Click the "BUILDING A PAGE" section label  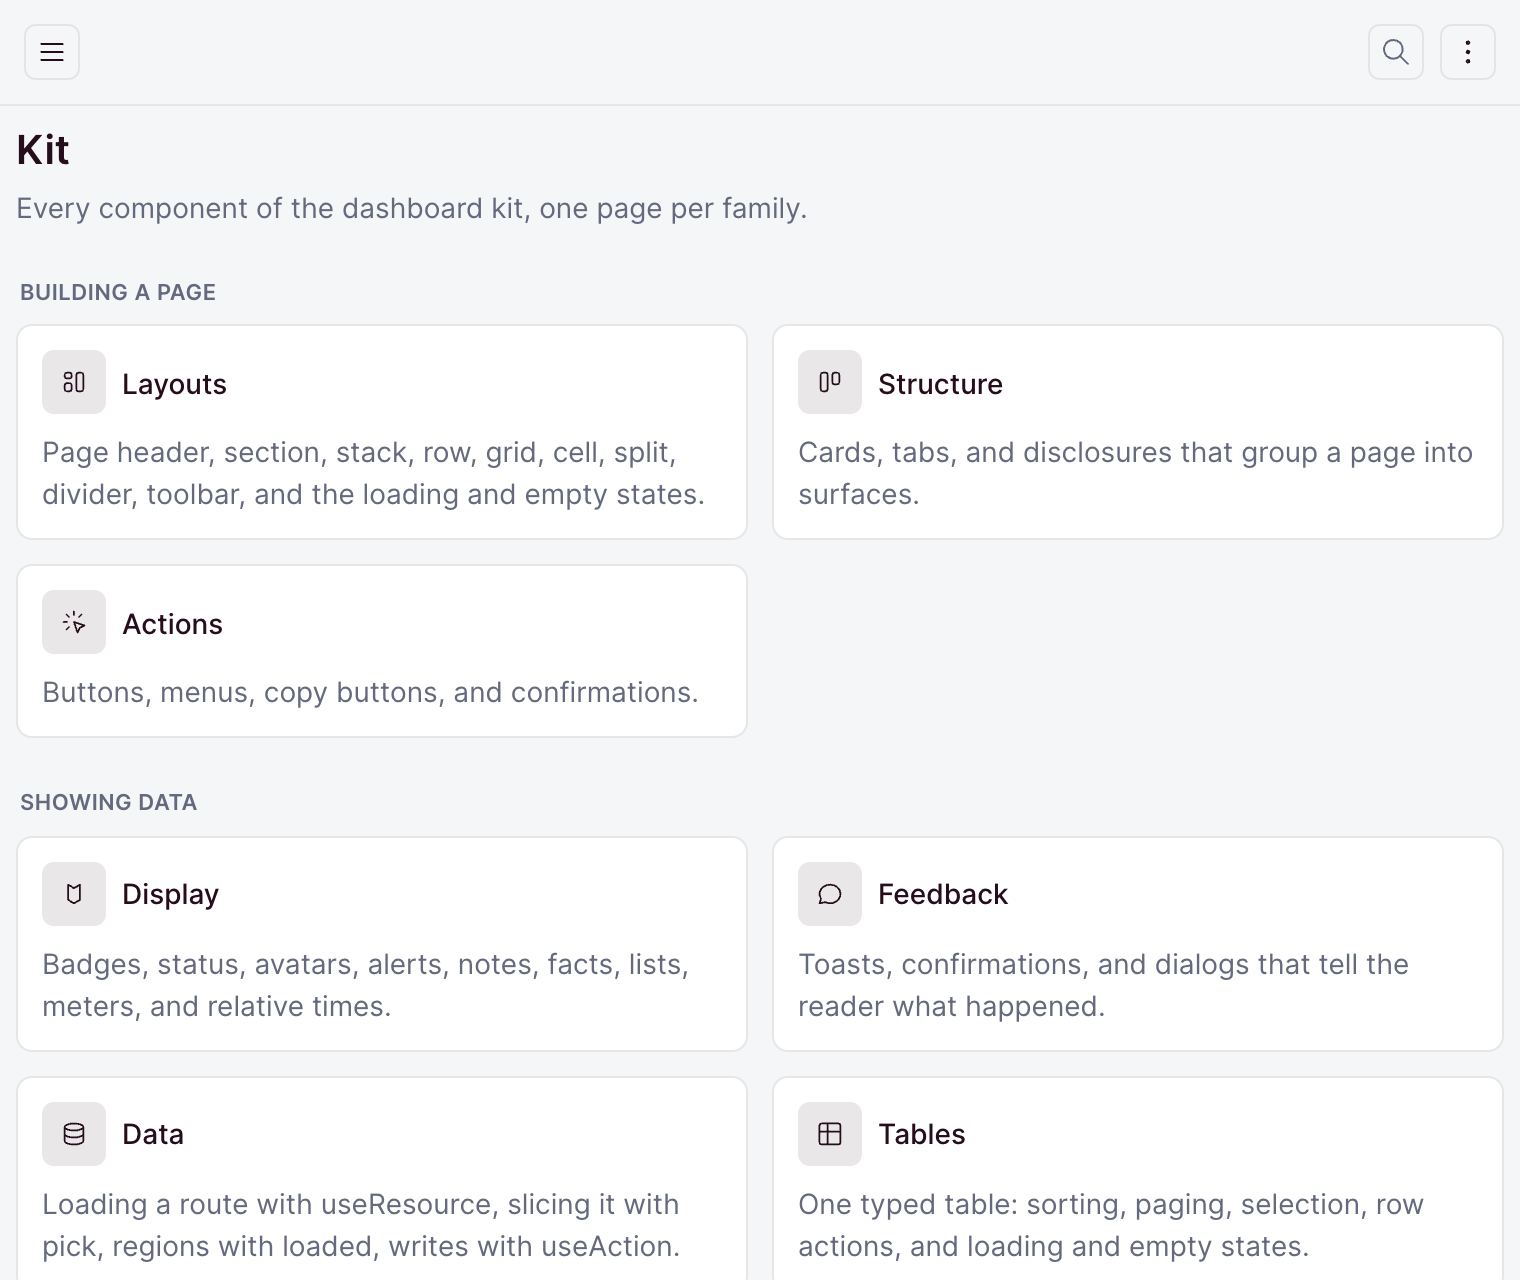118,292
